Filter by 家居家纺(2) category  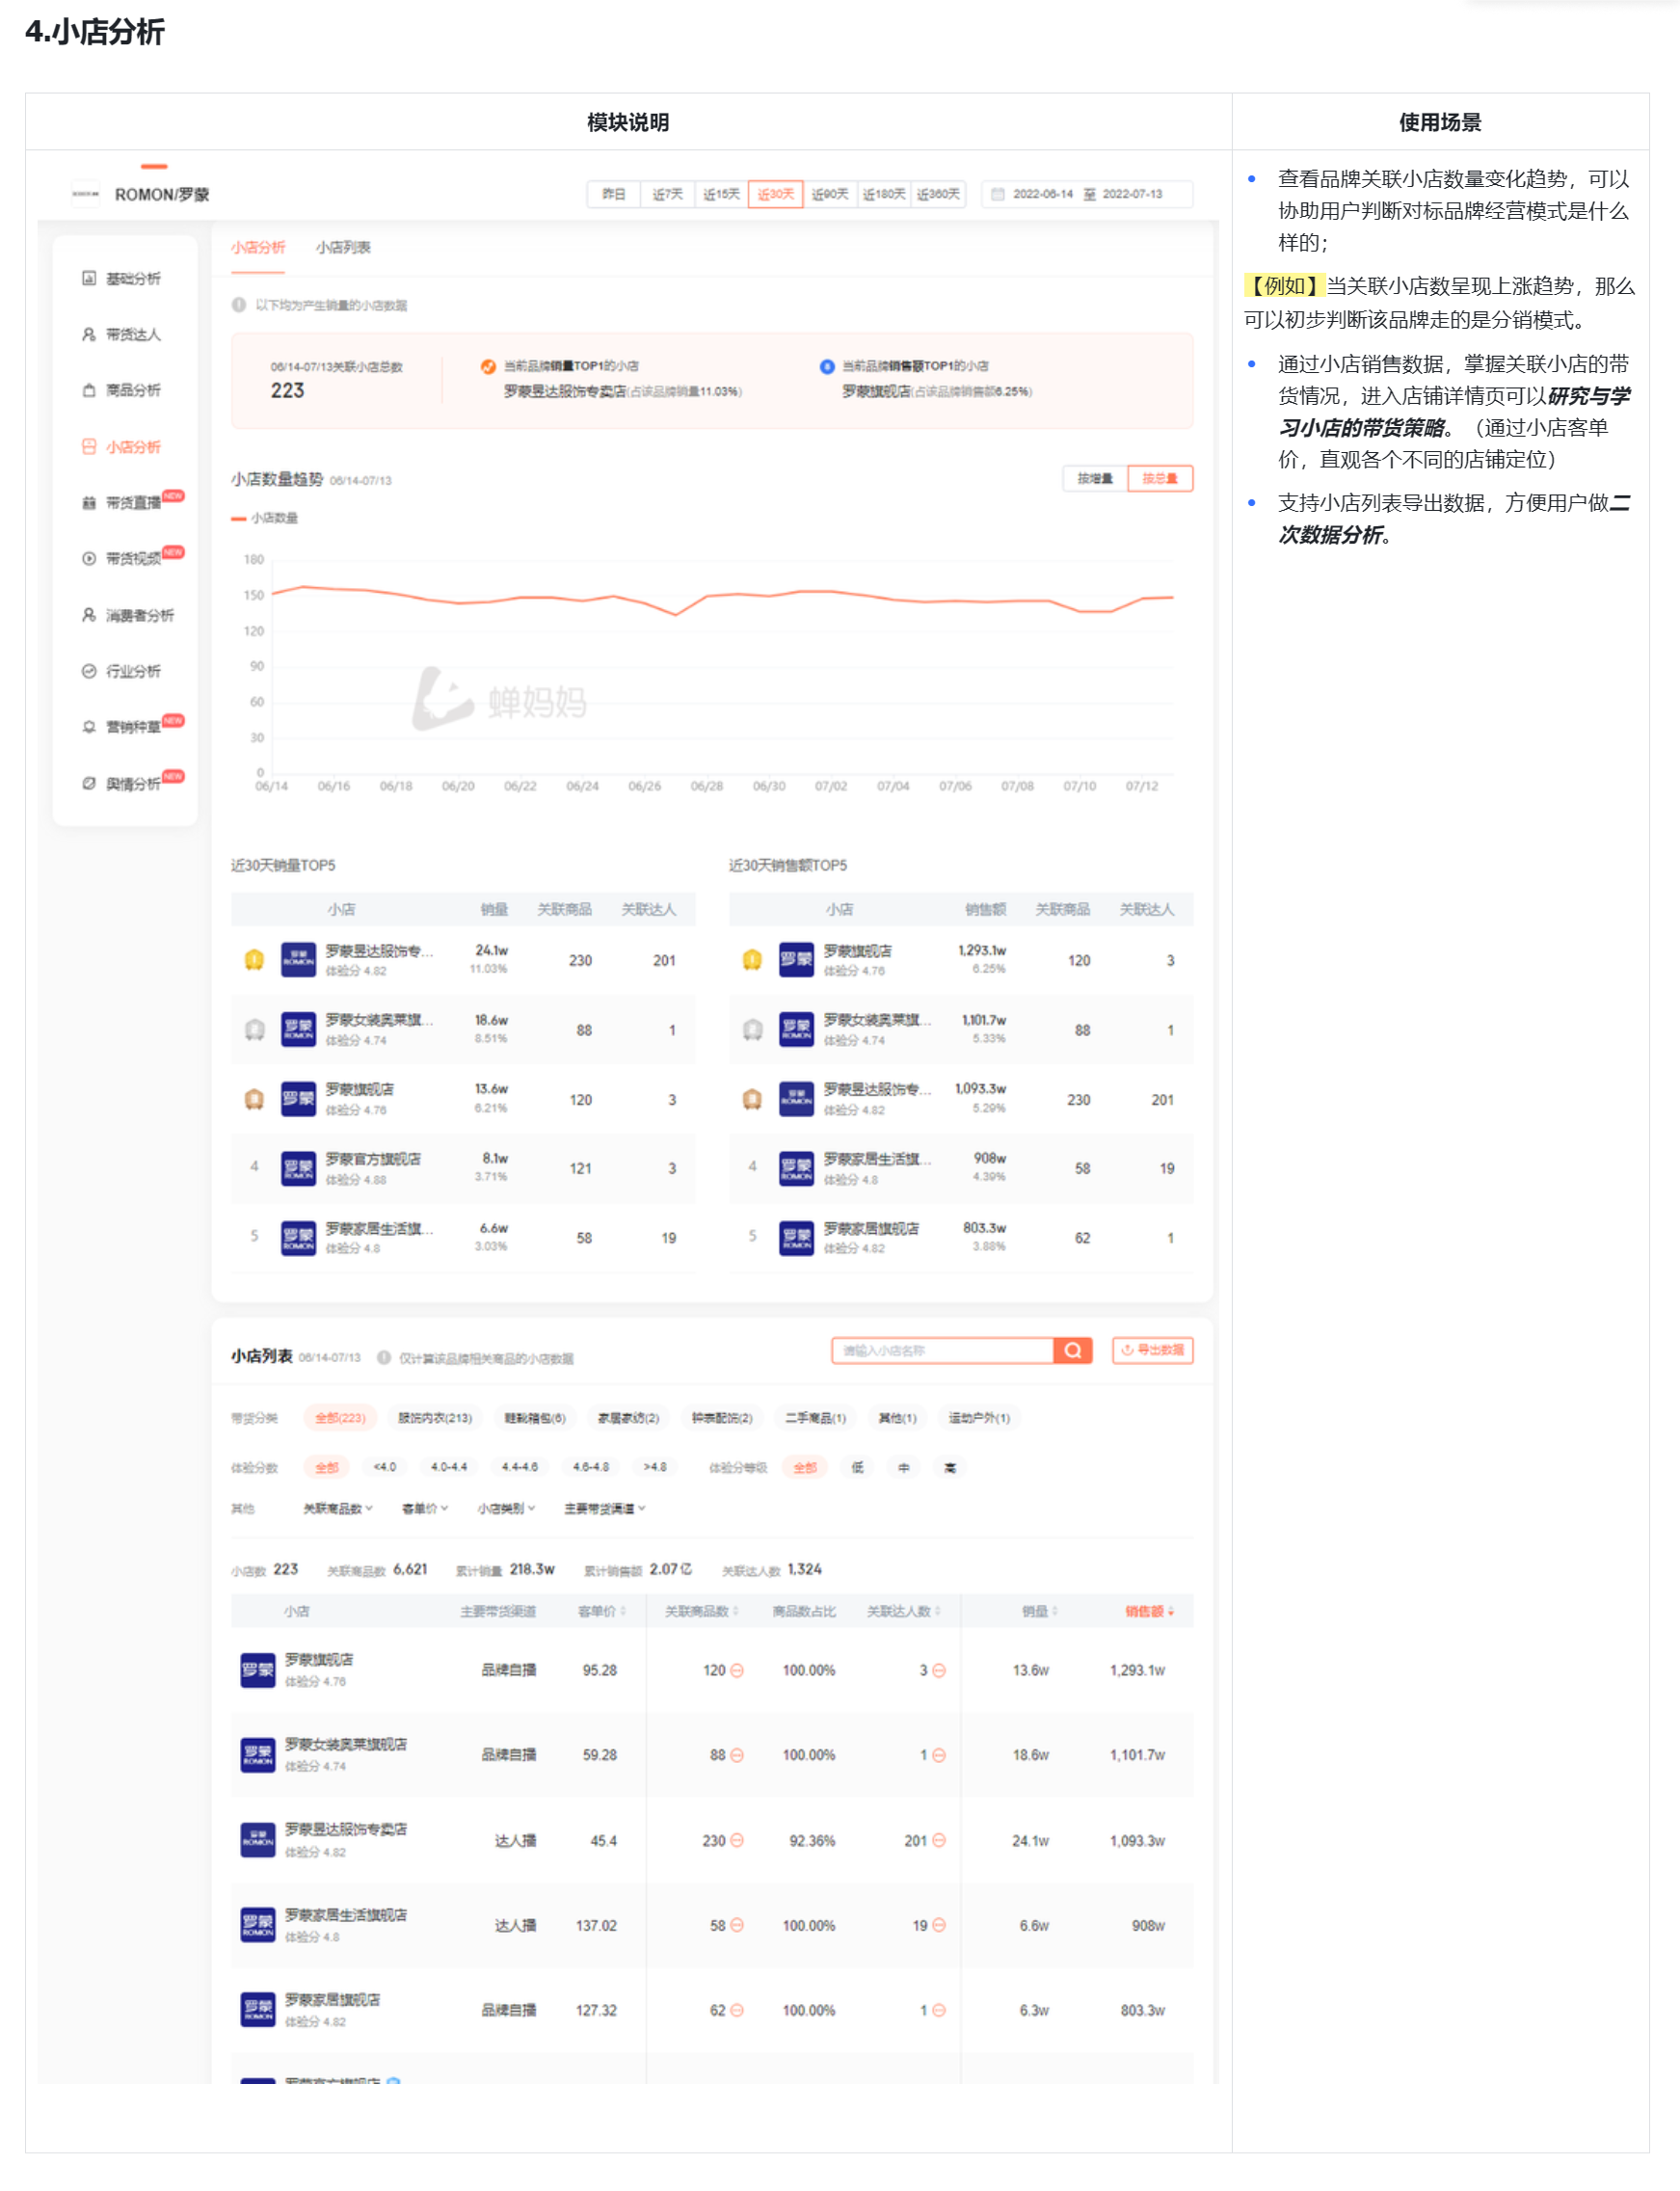(628, 1418)
